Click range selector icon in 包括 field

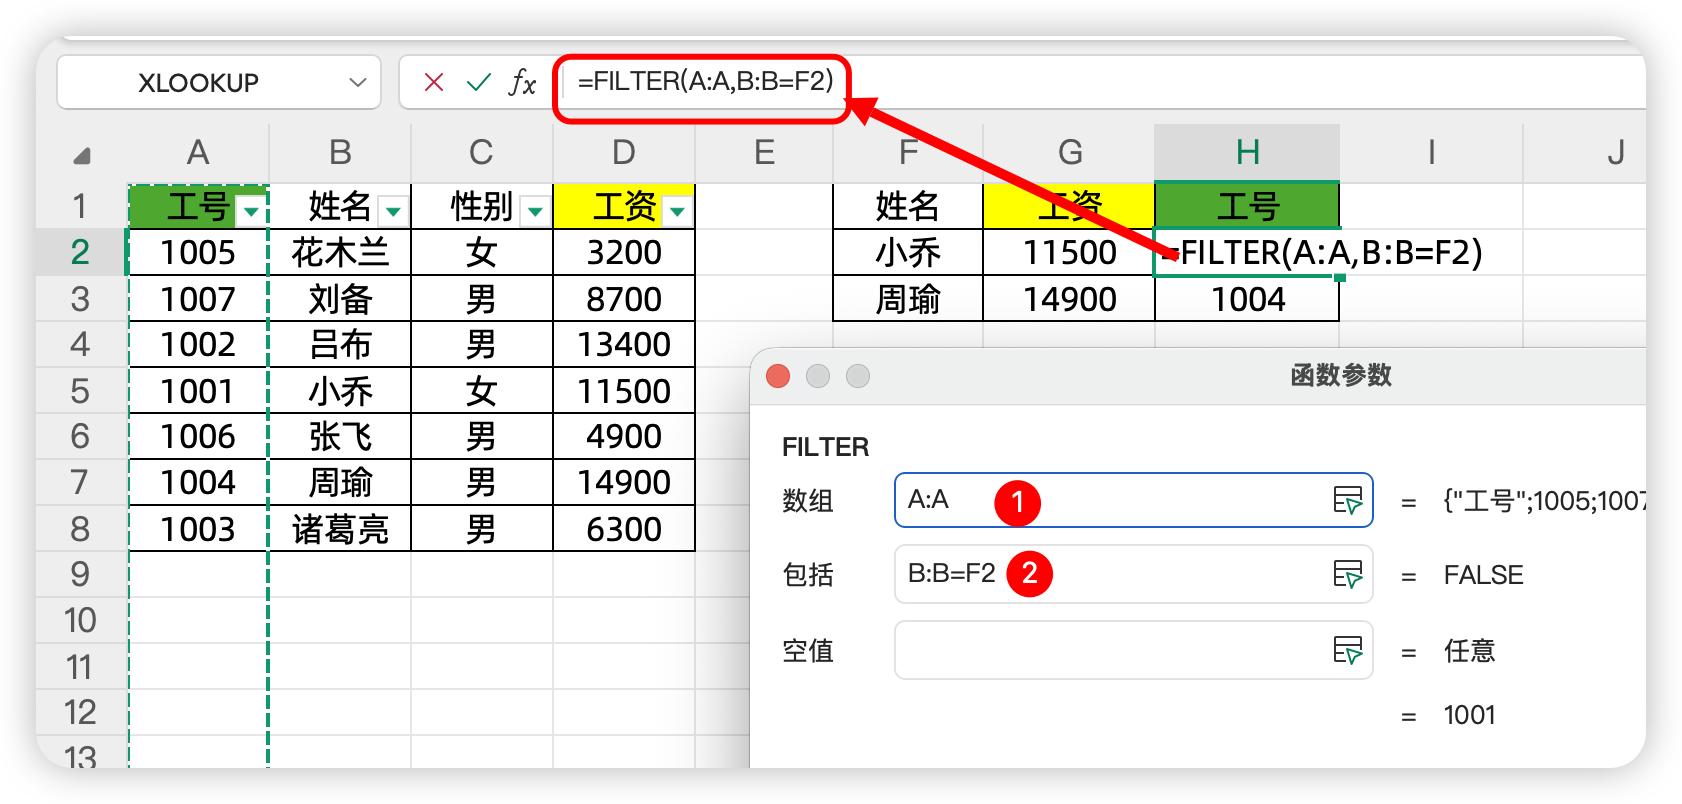click(1347, 574)
